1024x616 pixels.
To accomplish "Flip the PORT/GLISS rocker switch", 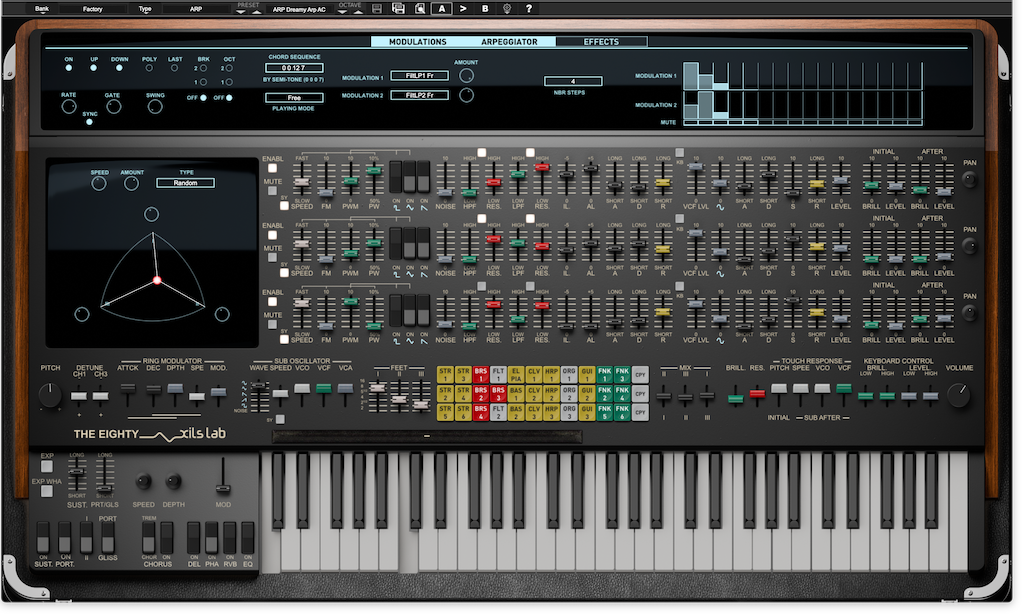I will (x=108, y=537).
